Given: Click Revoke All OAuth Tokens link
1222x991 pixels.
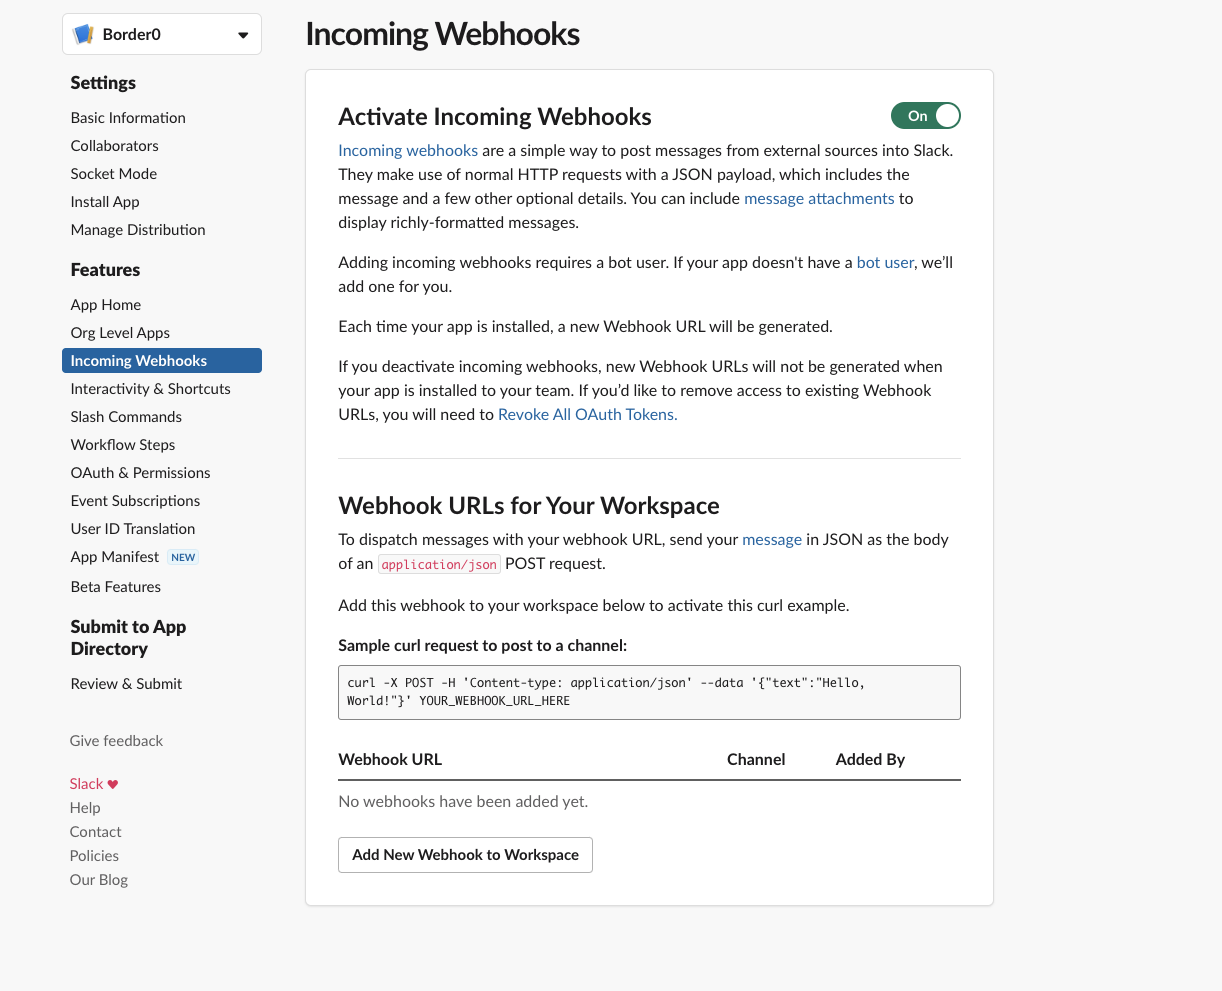Looking at the screenshot, I should click(x=588, y=415).
